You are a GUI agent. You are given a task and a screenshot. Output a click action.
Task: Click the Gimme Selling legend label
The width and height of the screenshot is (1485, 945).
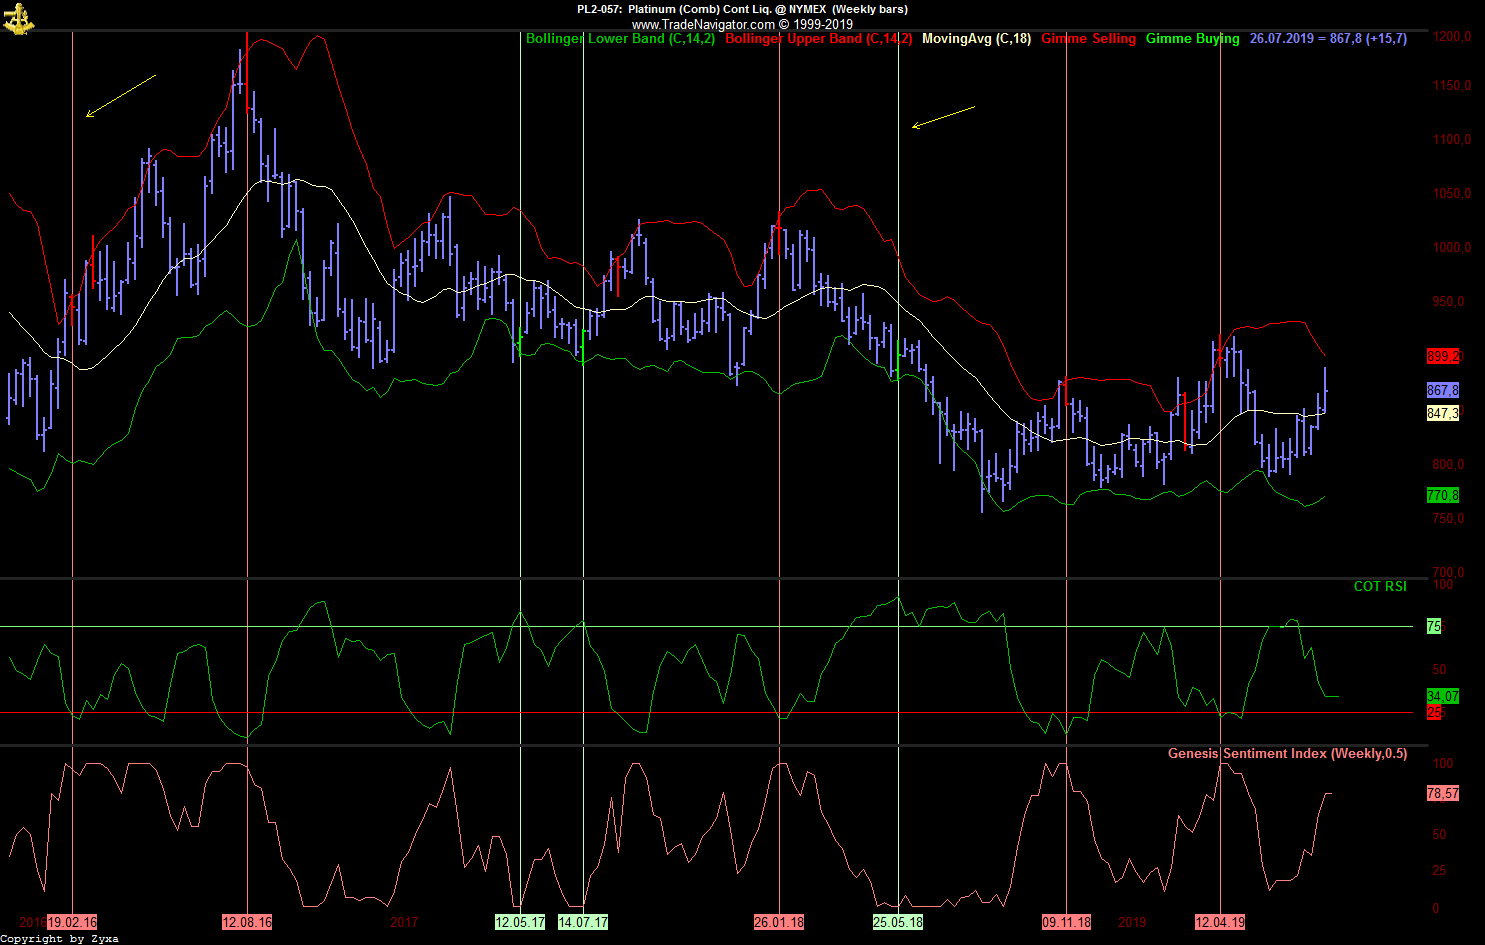pyautogui.click(x=1088, y=39)
